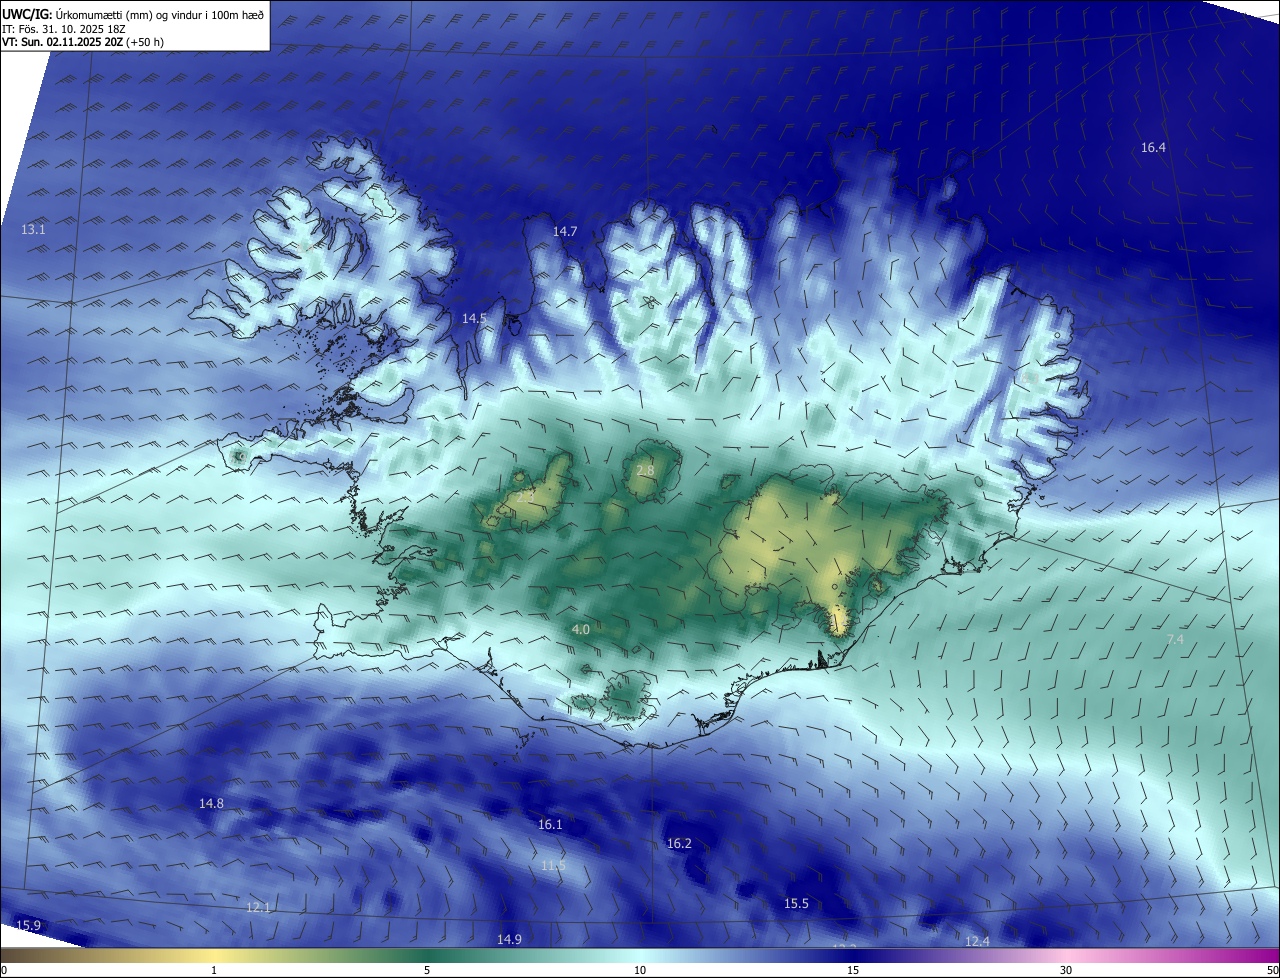Click the 14.5 value in the northwest bay
Screen dimensions: 1280x978
[x=474, y=318]
